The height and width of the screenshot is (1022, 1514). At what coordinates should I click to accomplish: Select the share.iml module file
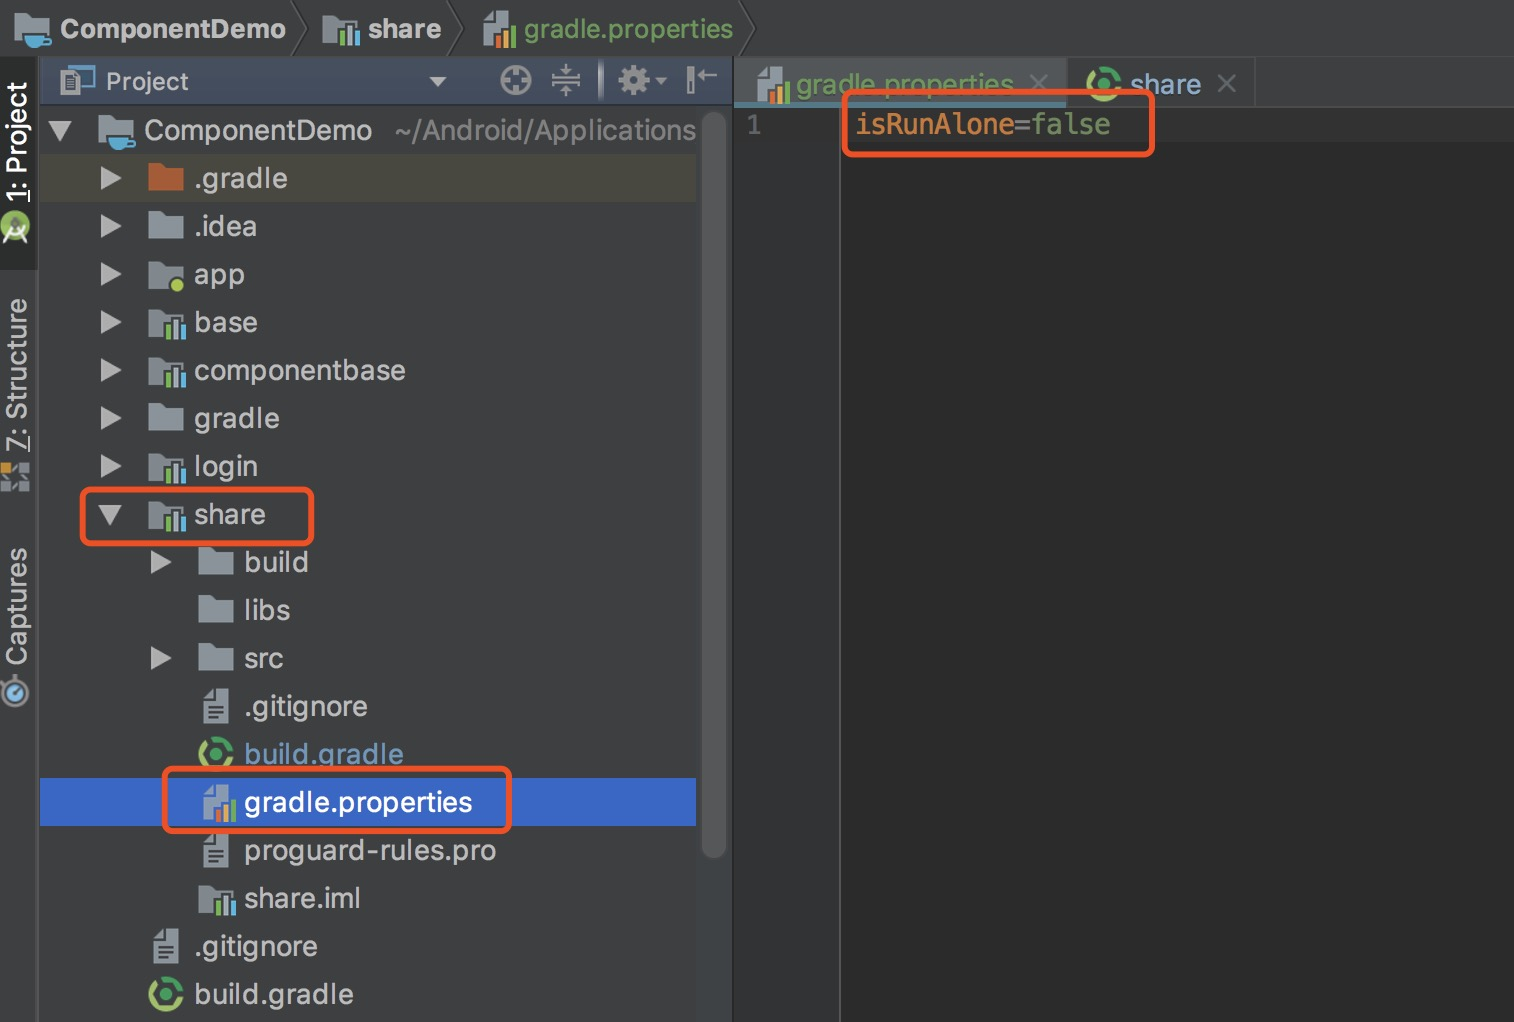click(x=301, y=898)
